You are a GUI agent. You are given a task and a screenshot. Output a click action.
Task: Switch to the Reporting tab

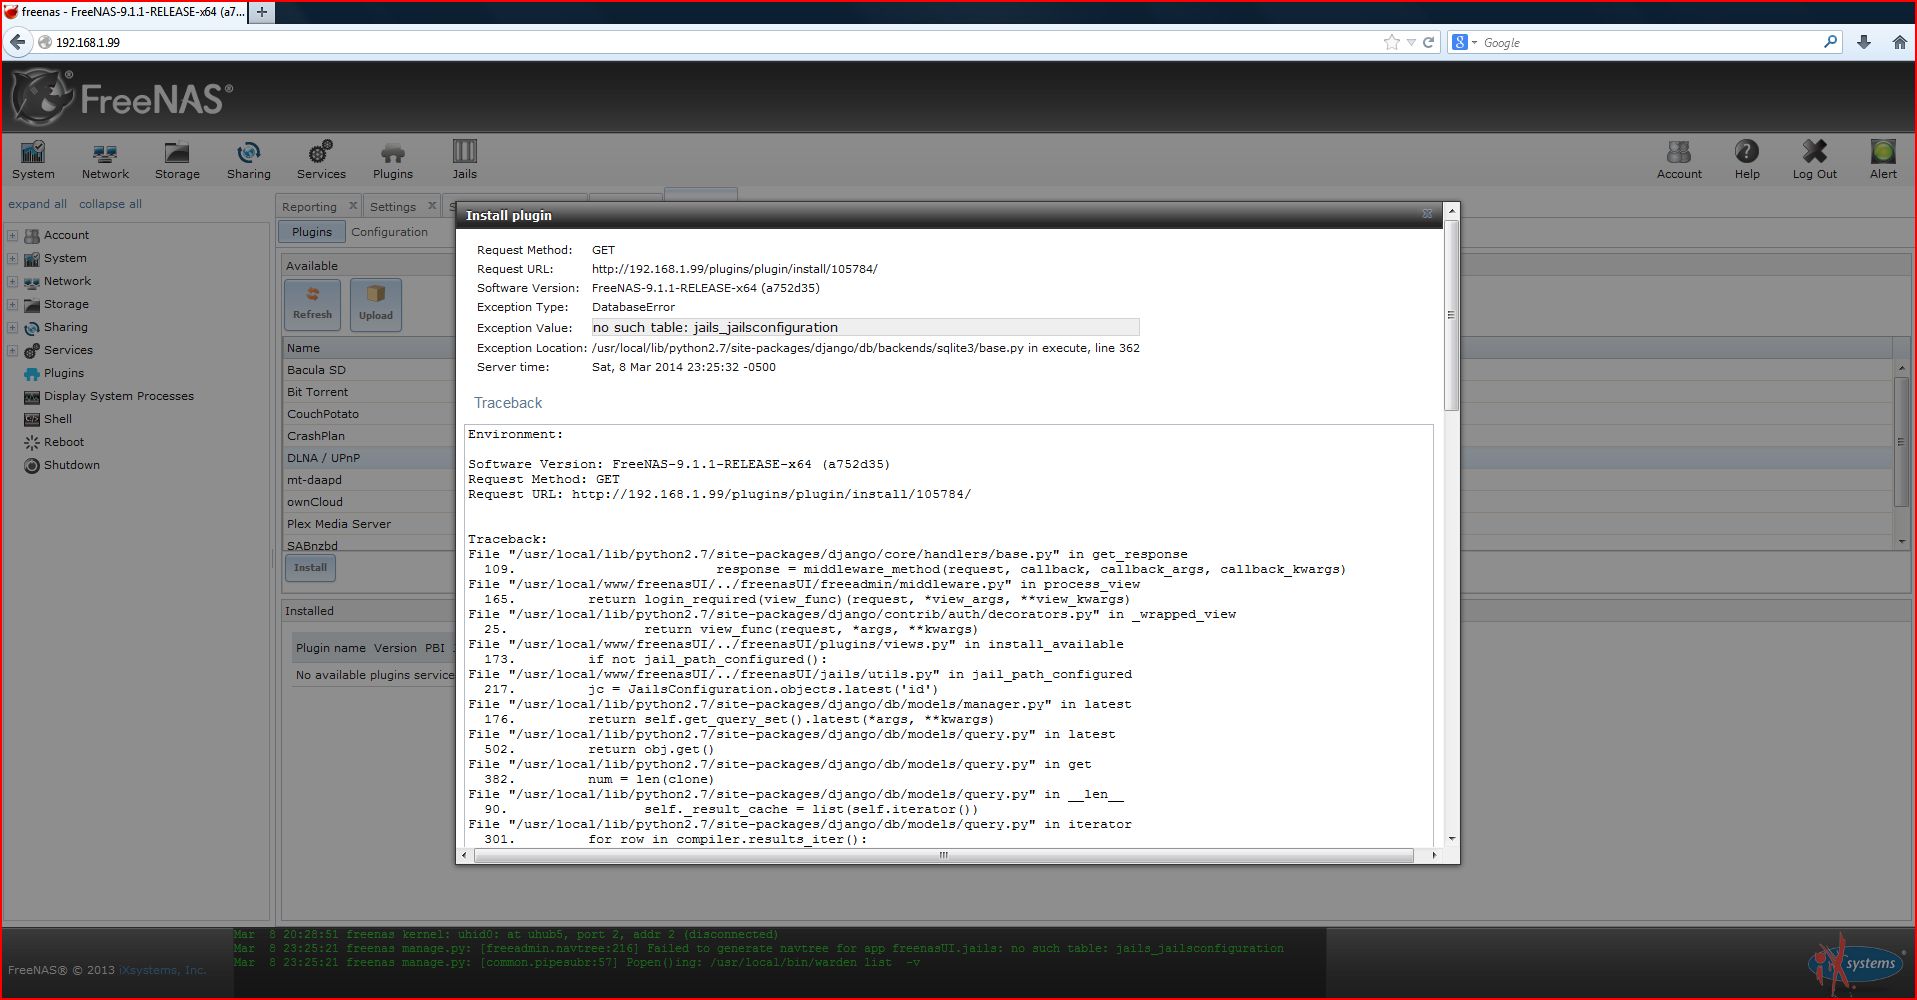tap(309, 207)
